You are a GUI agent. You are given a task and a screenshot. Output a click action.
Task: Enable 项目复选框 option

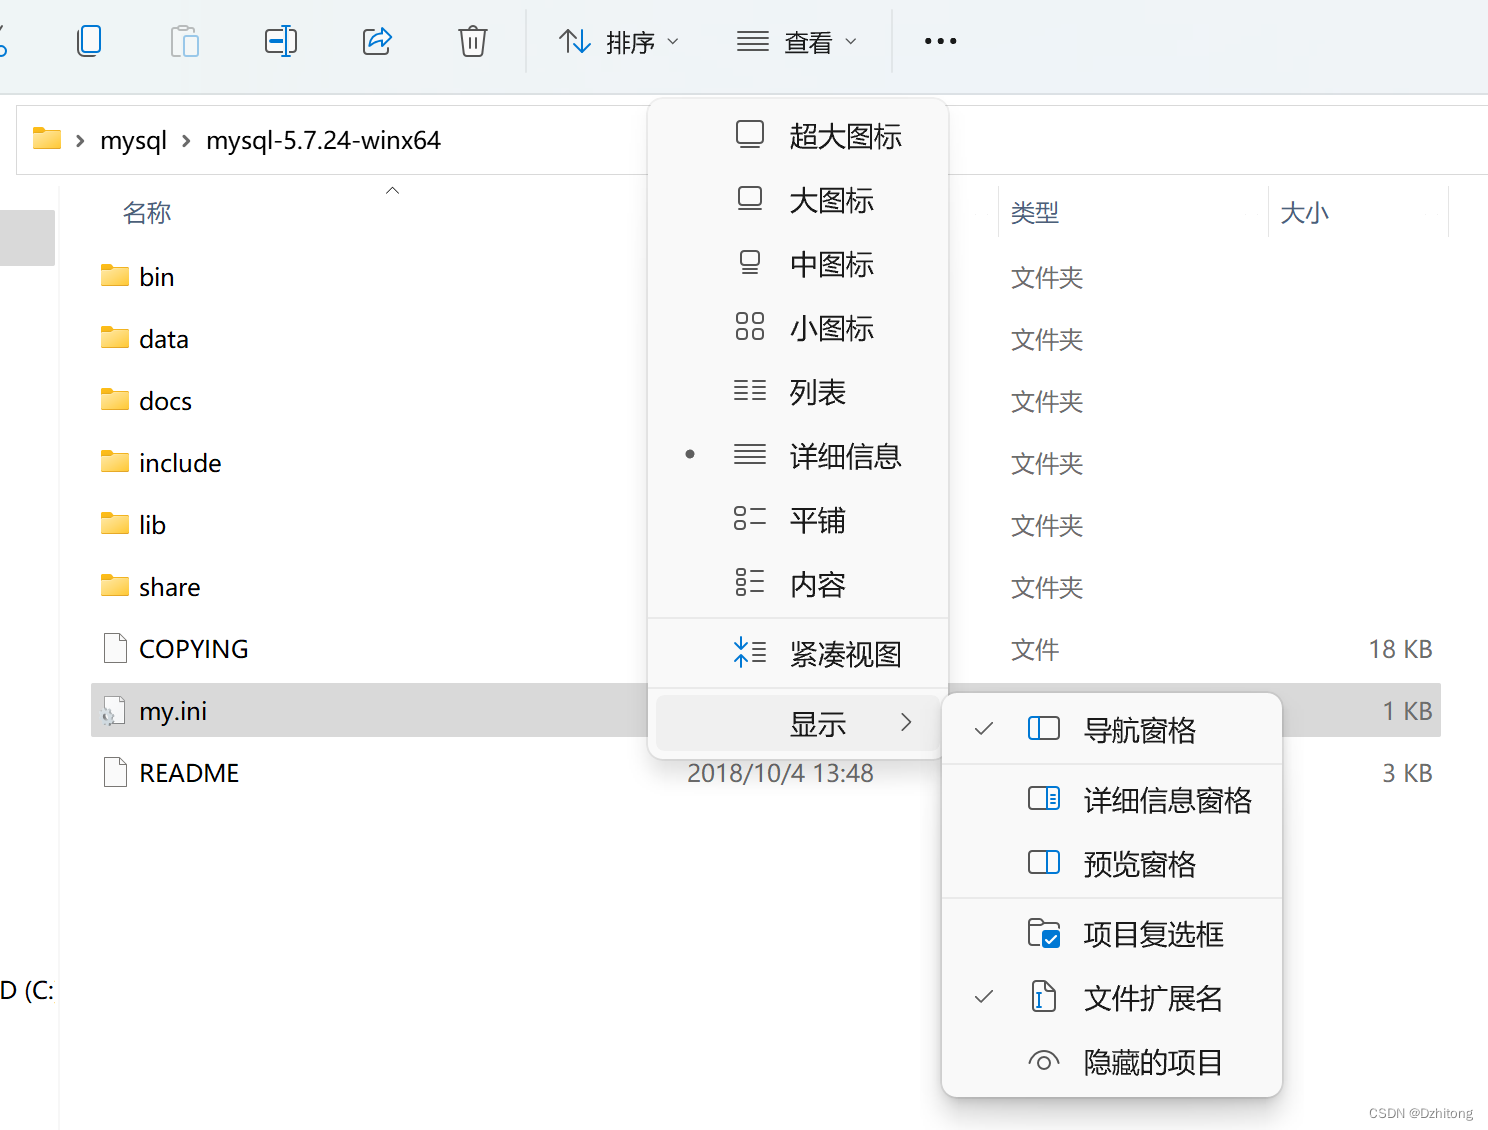coord(1153,933)
